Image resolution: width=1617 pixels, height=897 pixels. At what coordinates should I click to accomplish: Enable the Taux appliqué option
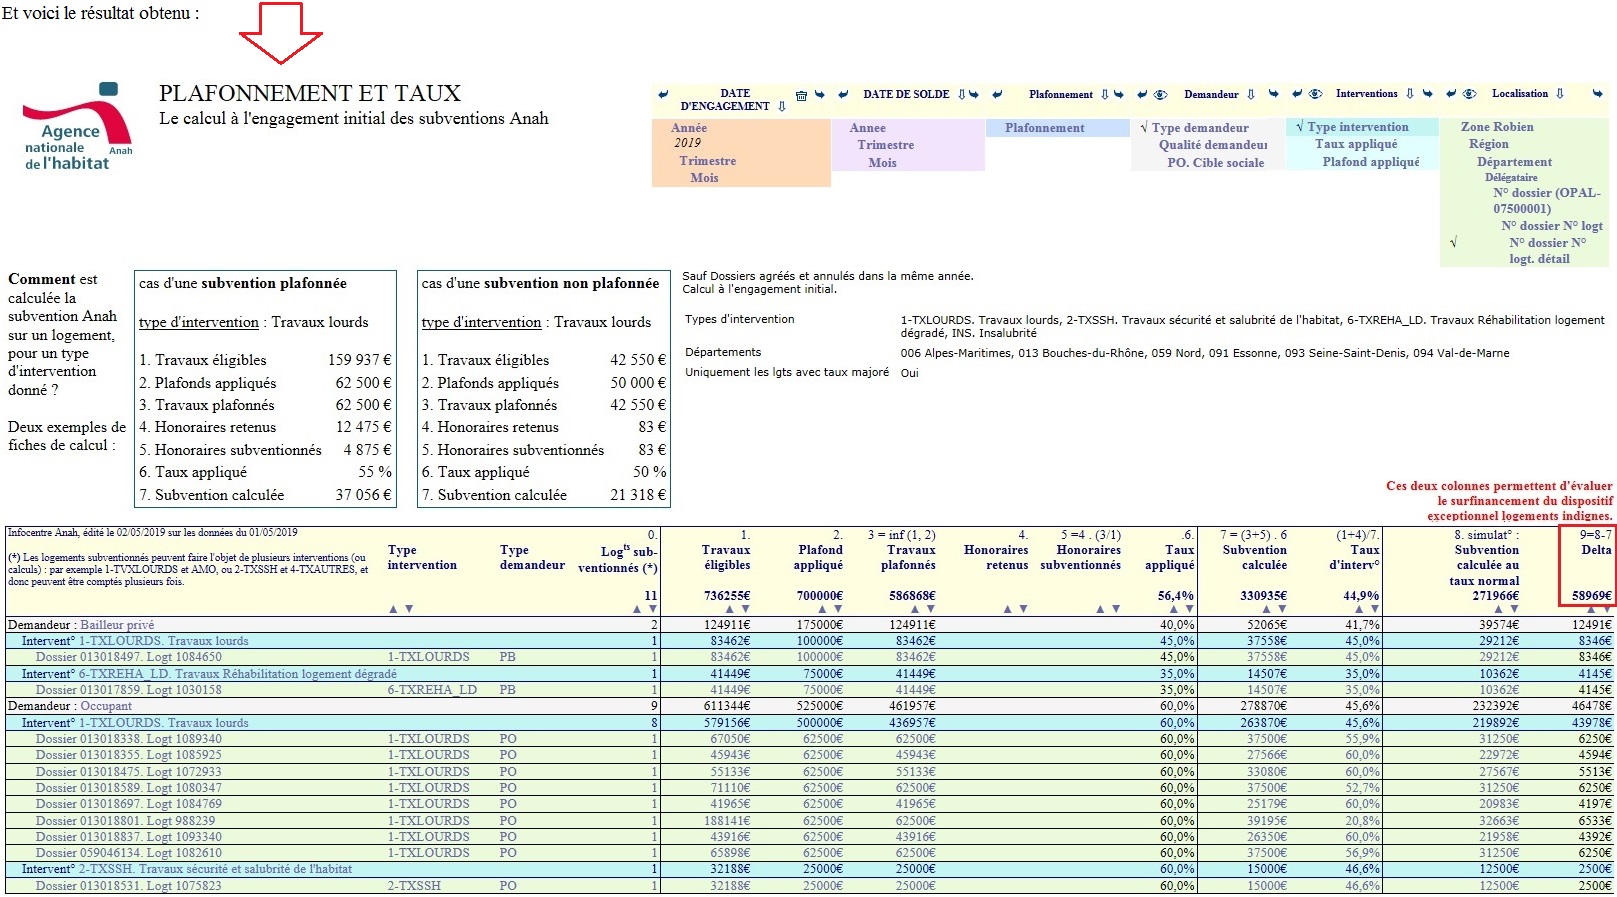[1356, 144]
